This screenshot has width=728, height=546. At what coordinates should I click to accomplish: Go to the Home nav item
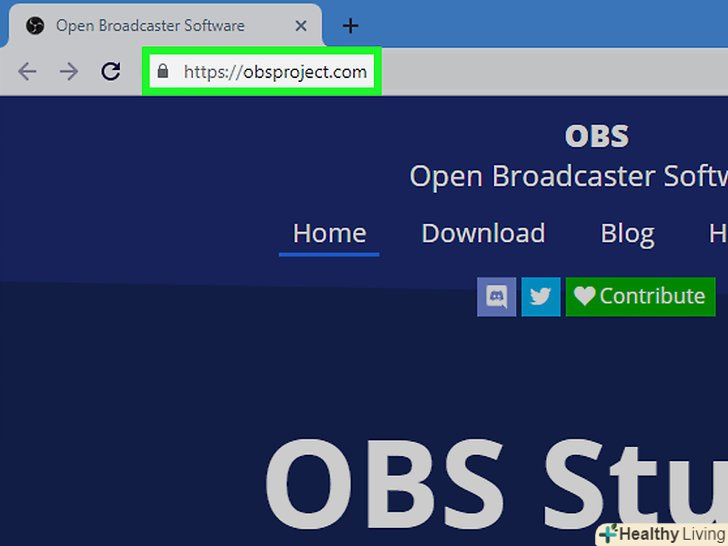[329, 234]
